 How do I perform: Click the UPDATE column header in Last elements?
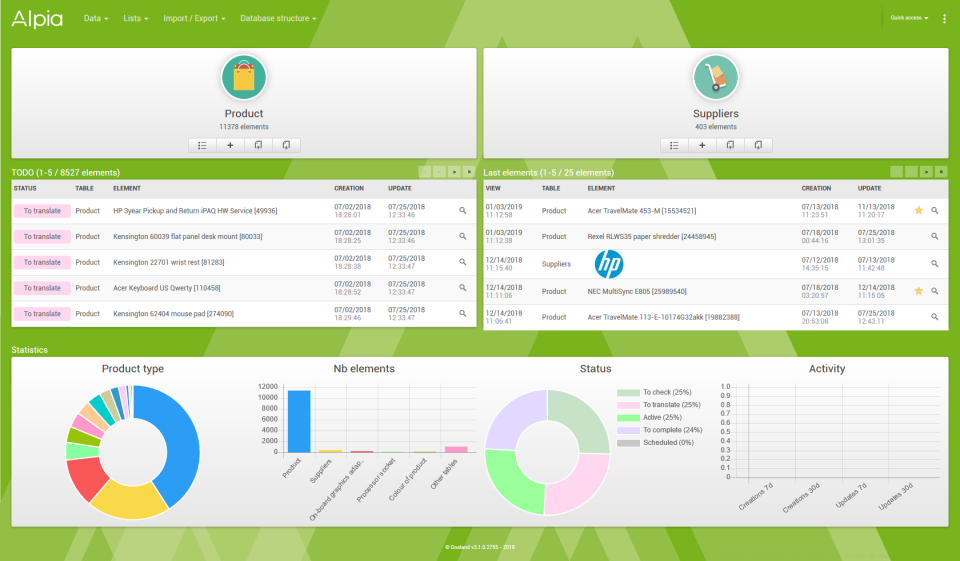(x=869, y=189)
